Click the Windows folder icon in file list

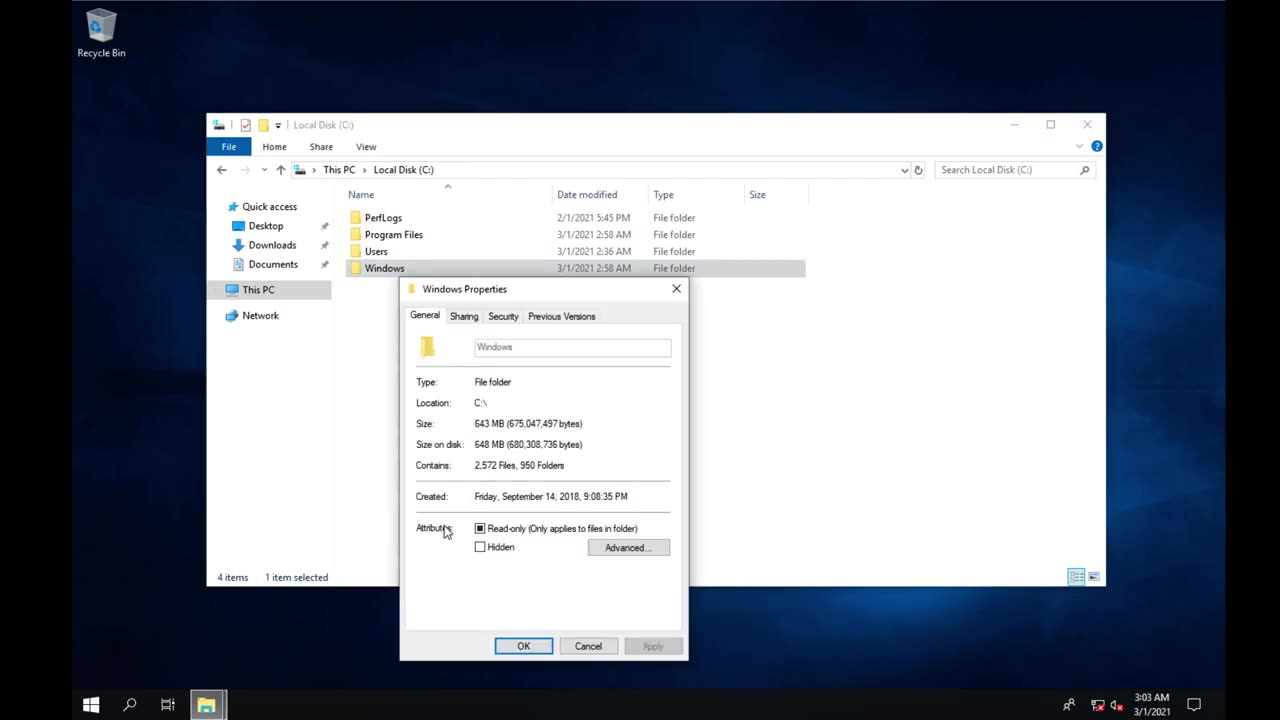355,268
